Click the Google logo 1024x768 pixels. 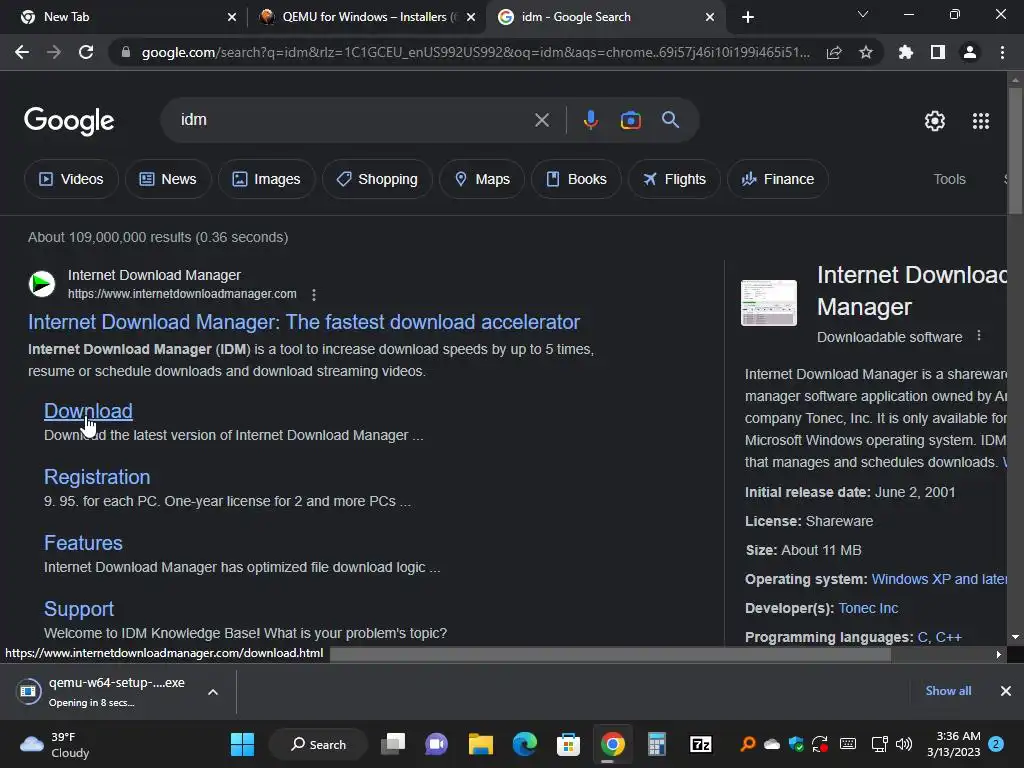pos(69,121)
